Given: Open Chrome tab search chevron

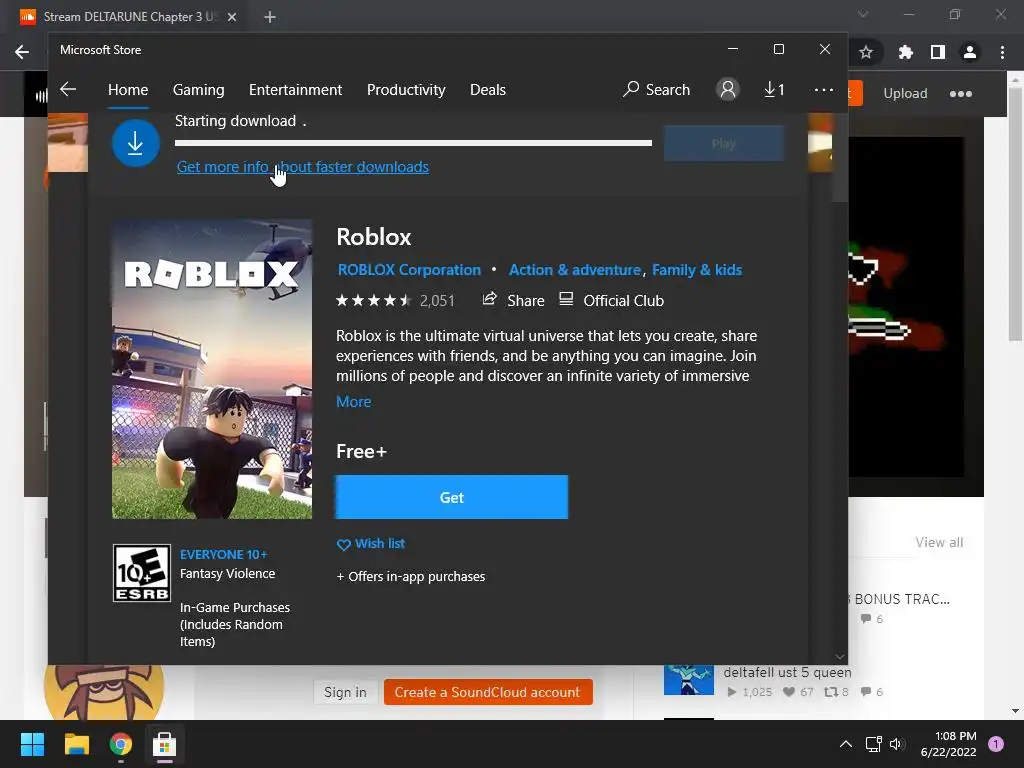Looking at the screenshot, I should (863, 14).
